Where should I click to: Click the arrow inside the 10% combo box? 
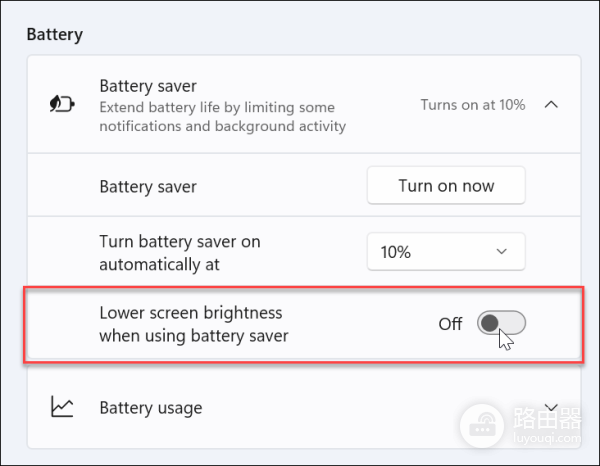tap(502, 252)
